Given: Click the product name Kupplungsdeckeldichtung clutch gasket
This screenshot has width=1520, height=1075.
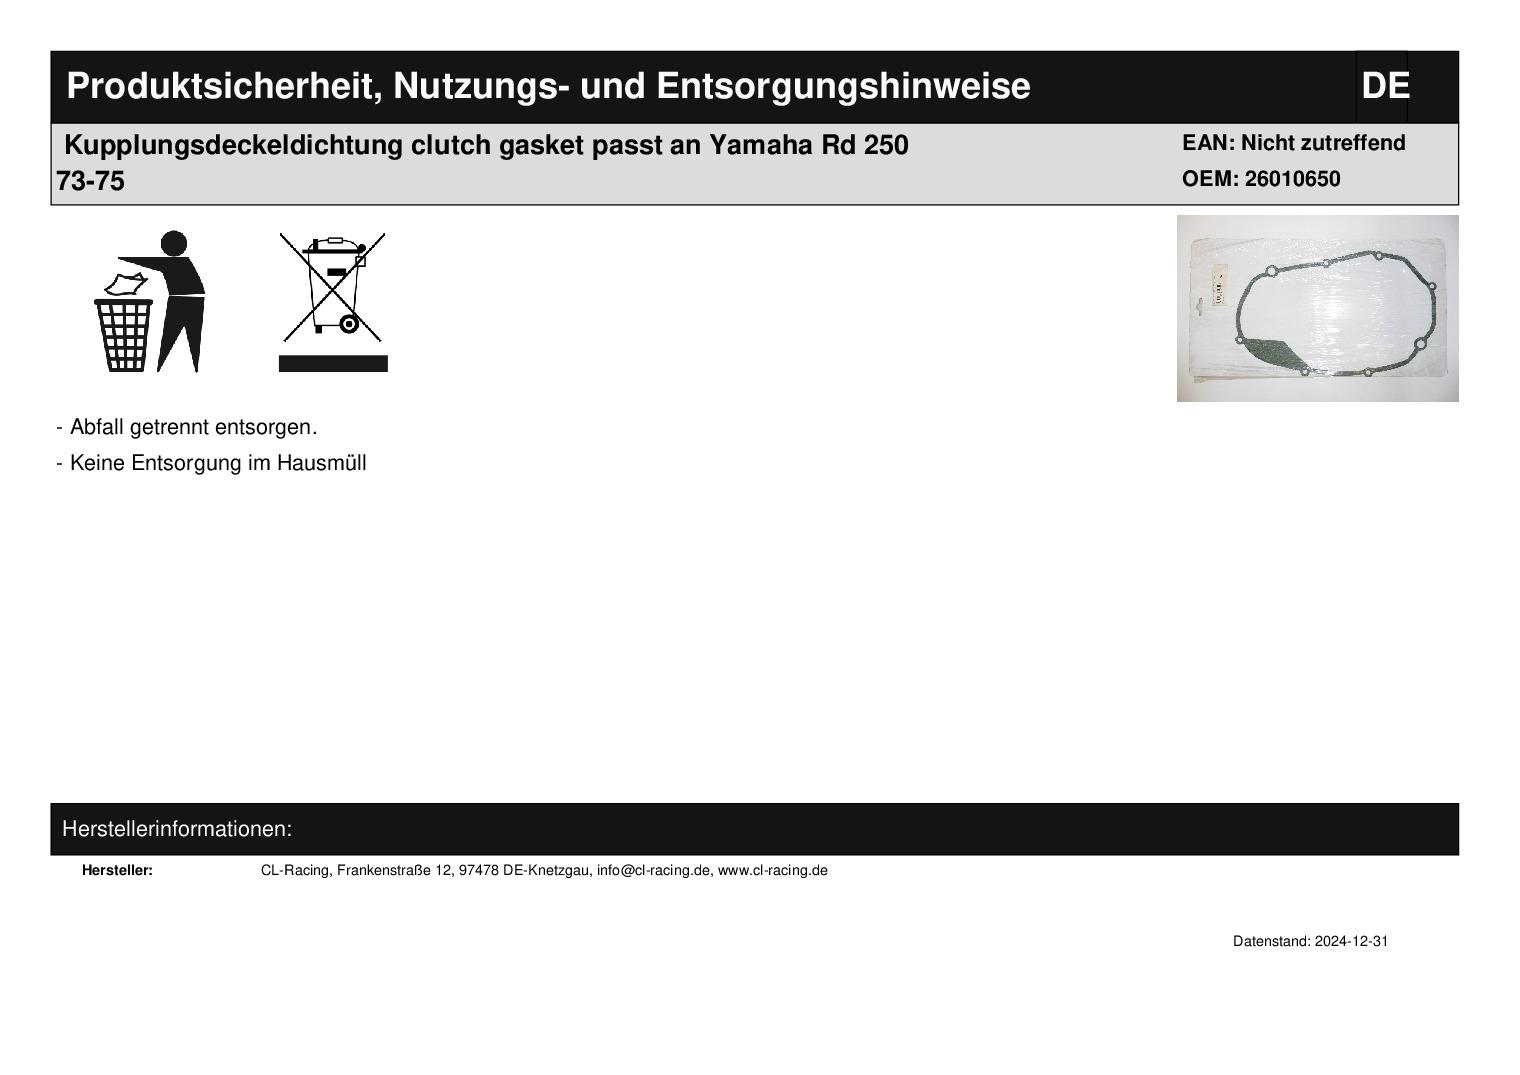Looking at the screenshot, I should coord(486,145).
